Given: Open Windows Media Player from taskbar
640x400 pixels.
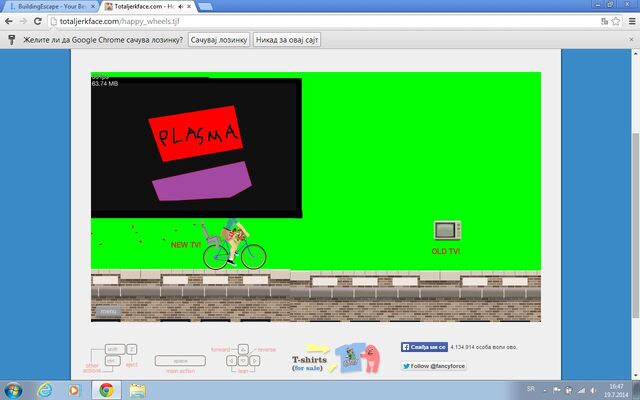Looking at the screenshot, I should (74, 391).
